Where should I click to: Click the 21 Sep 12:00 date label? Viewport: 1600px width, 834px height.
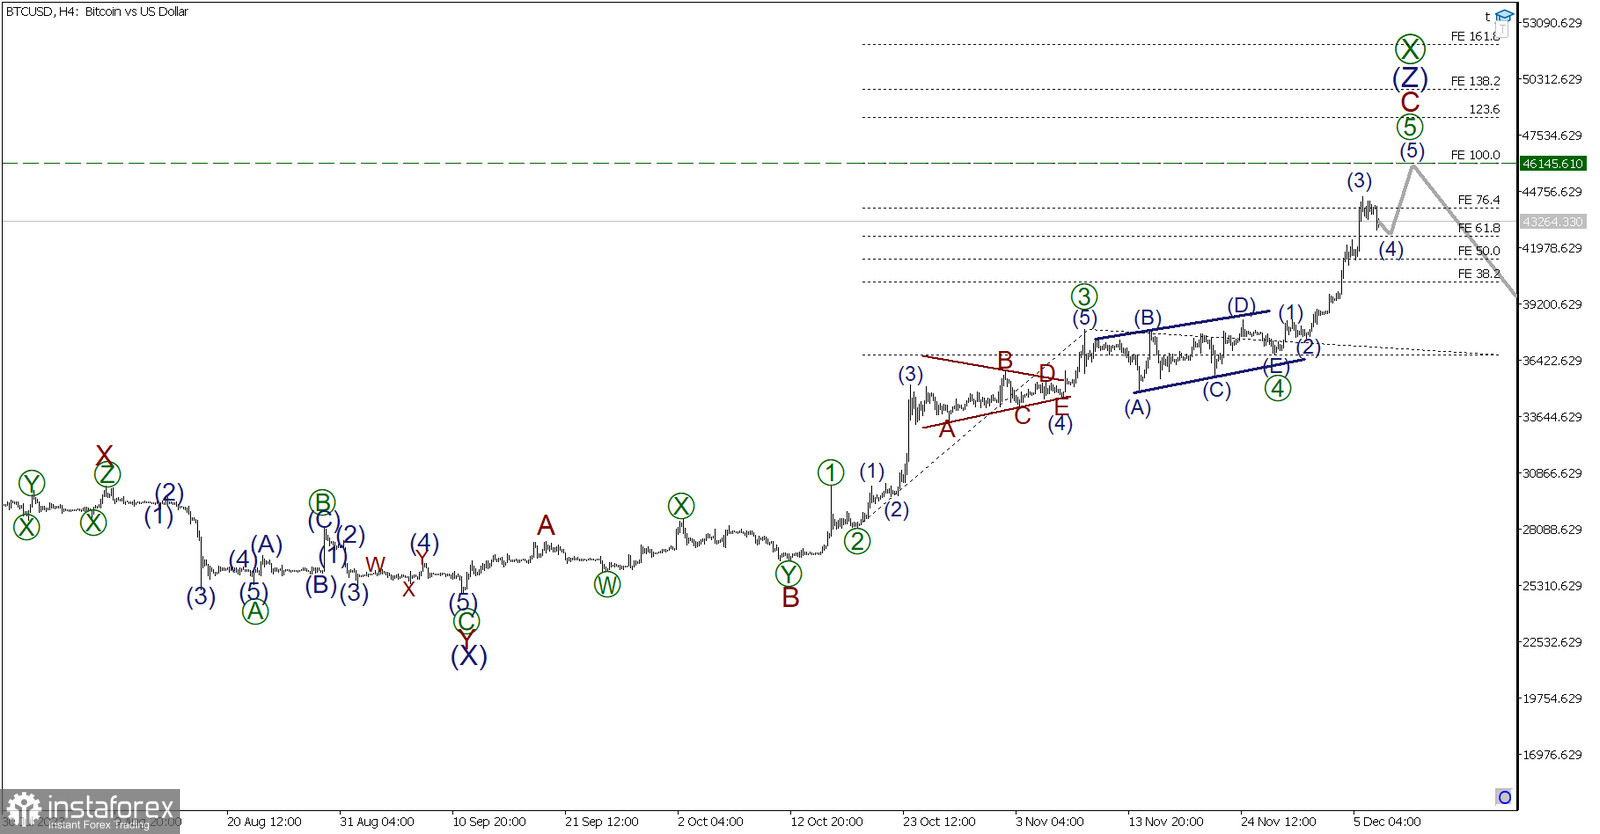coord(602,822)
